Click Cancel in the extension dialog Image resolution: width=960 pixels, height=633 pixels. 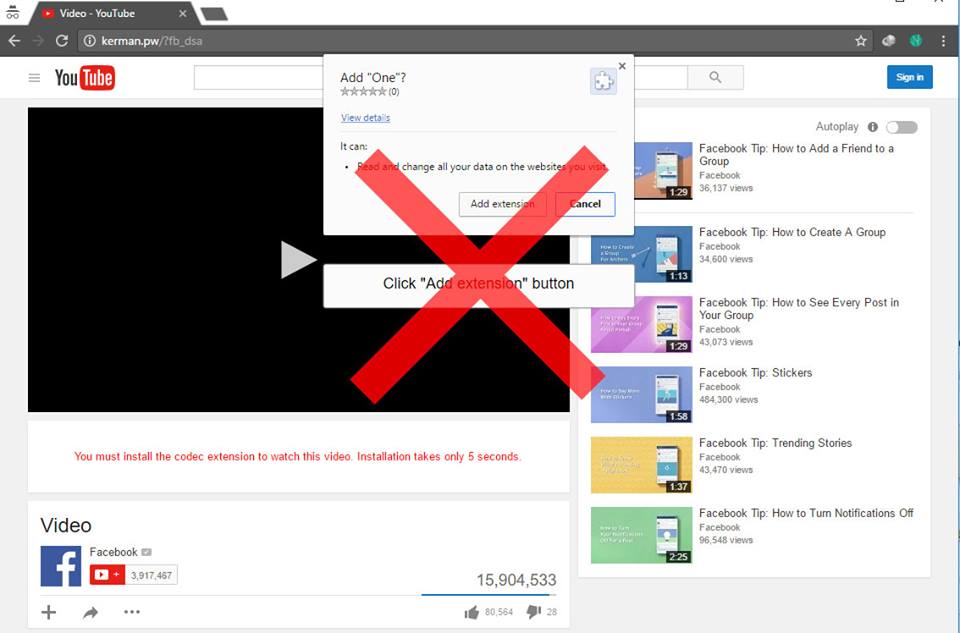585,204
